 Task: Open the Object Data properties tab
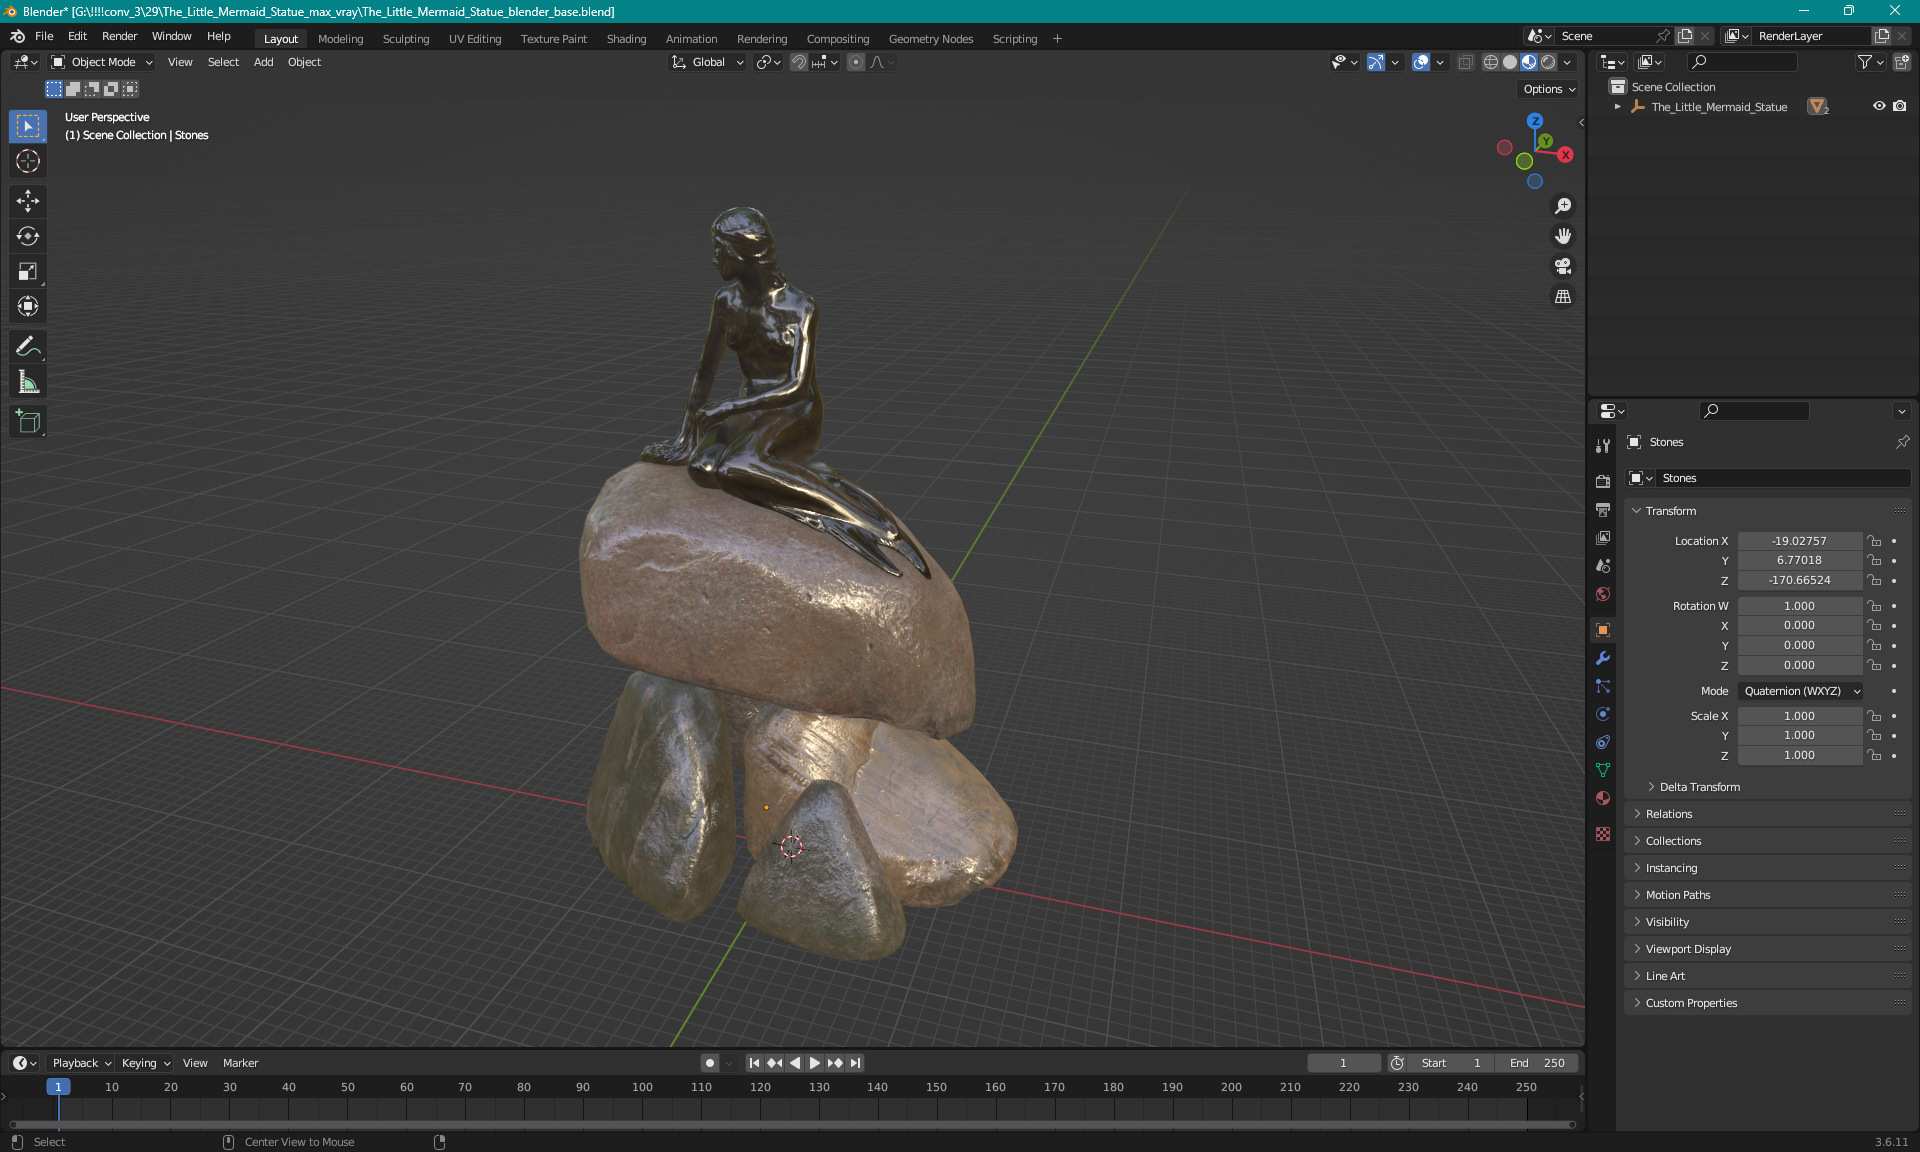pos(1603,770)
